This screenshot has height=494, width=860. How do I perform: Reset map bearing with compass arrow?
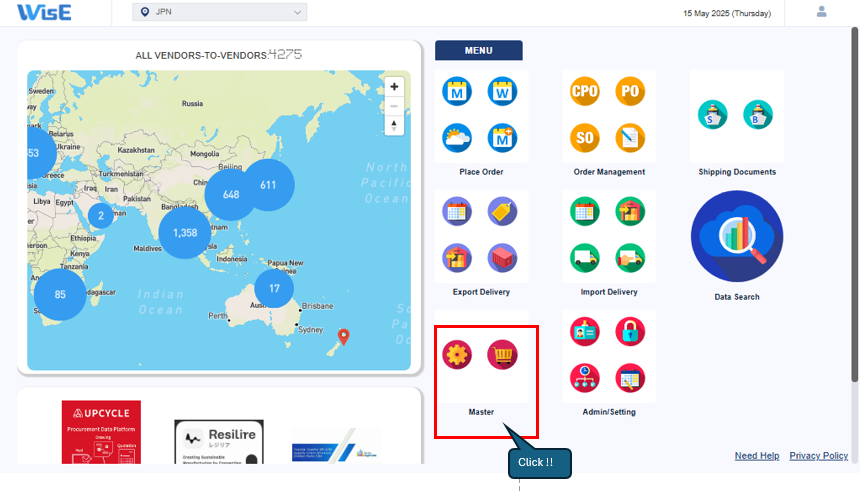[x=394, y=125]
